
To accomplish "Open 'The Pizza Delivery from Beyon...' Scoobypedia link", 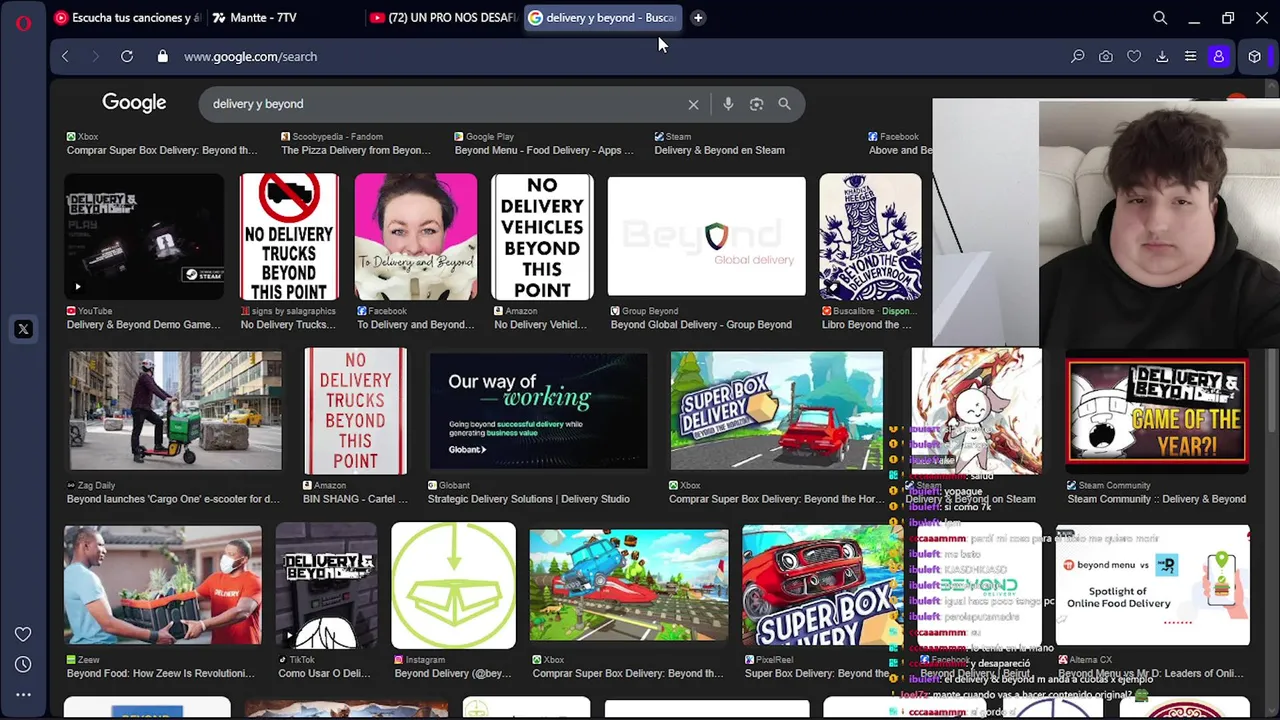I will click(356, 150).
